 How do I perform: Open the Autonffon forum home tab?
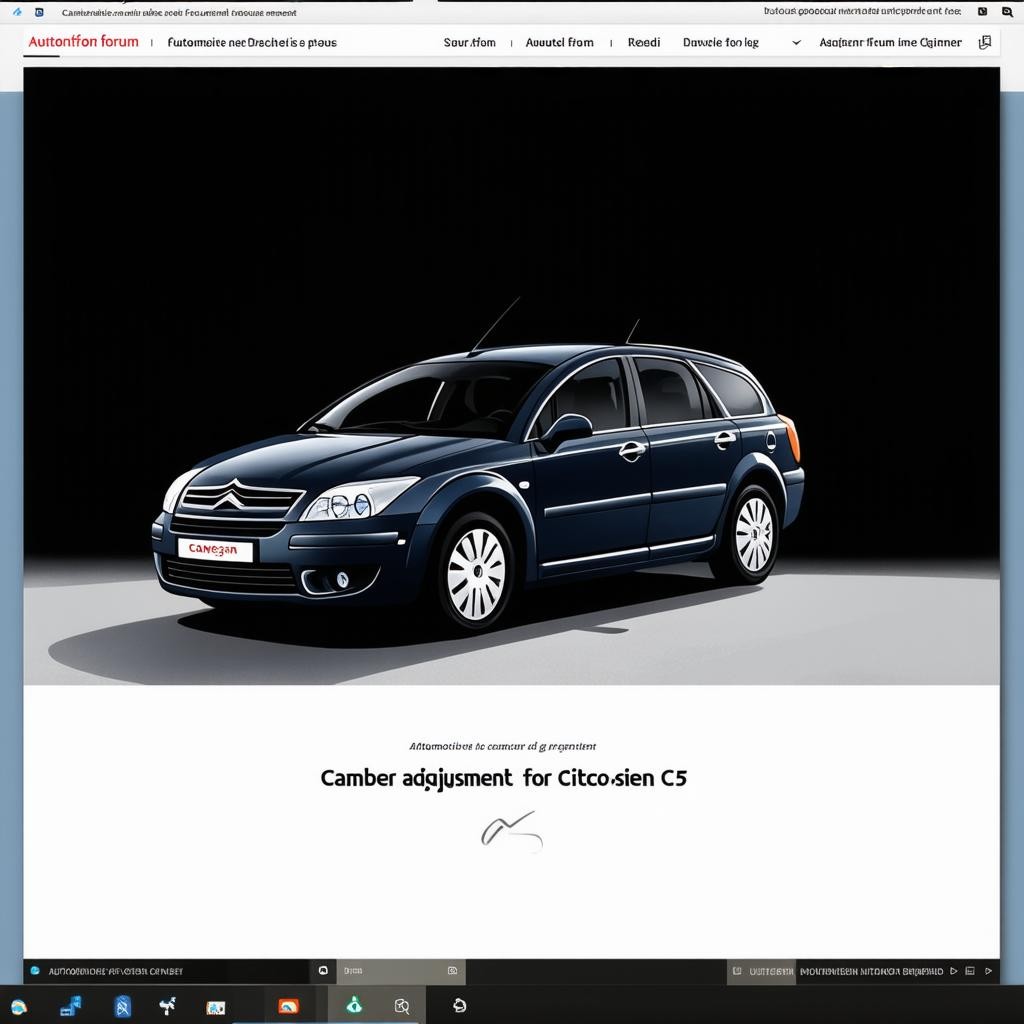[84, 42]
